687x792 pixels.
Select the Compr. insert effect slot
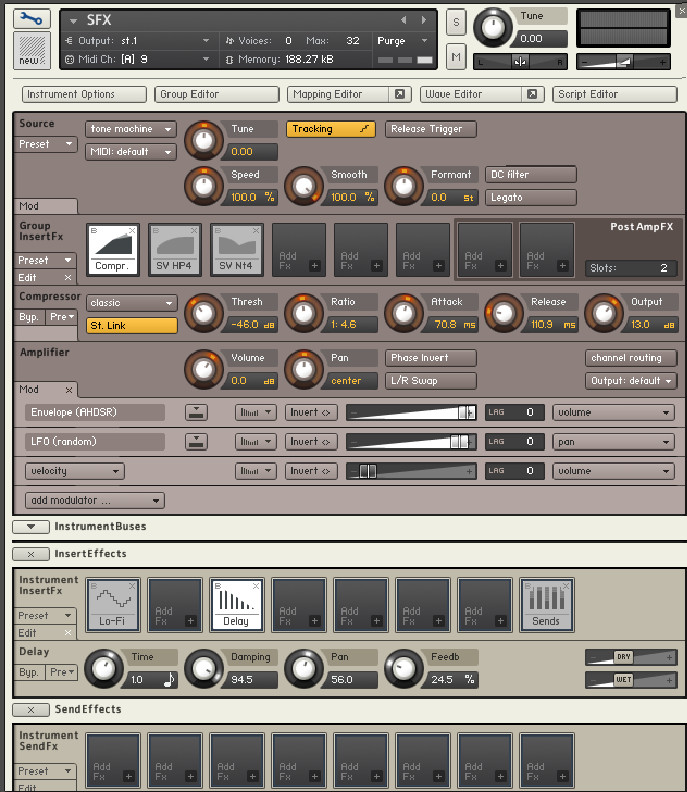112,250
